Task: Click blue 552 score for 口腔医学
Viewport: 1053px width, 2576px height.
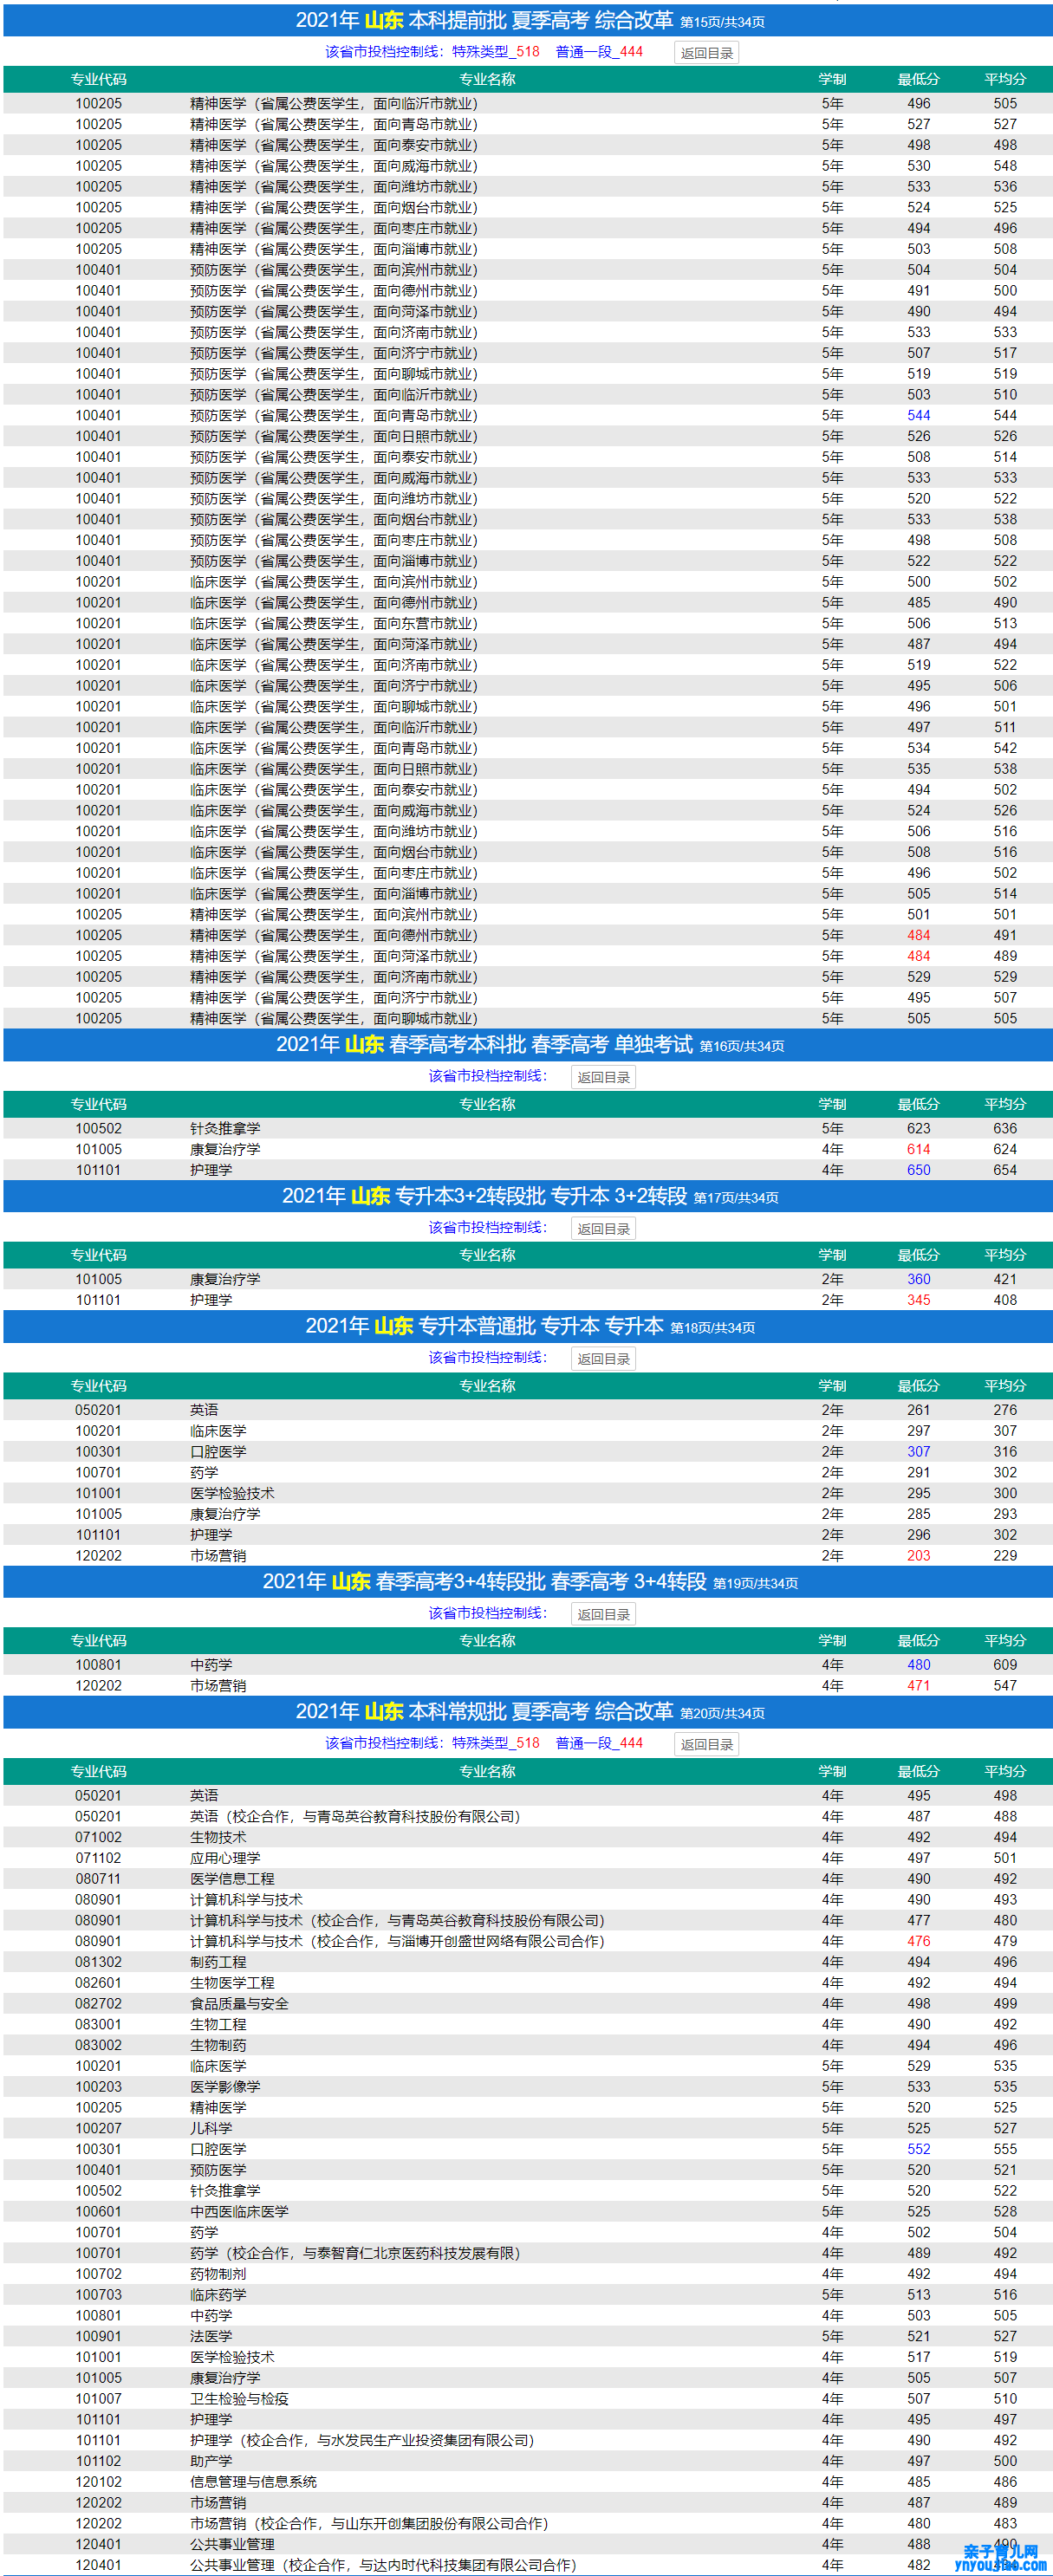Action: coord(918,2149)
